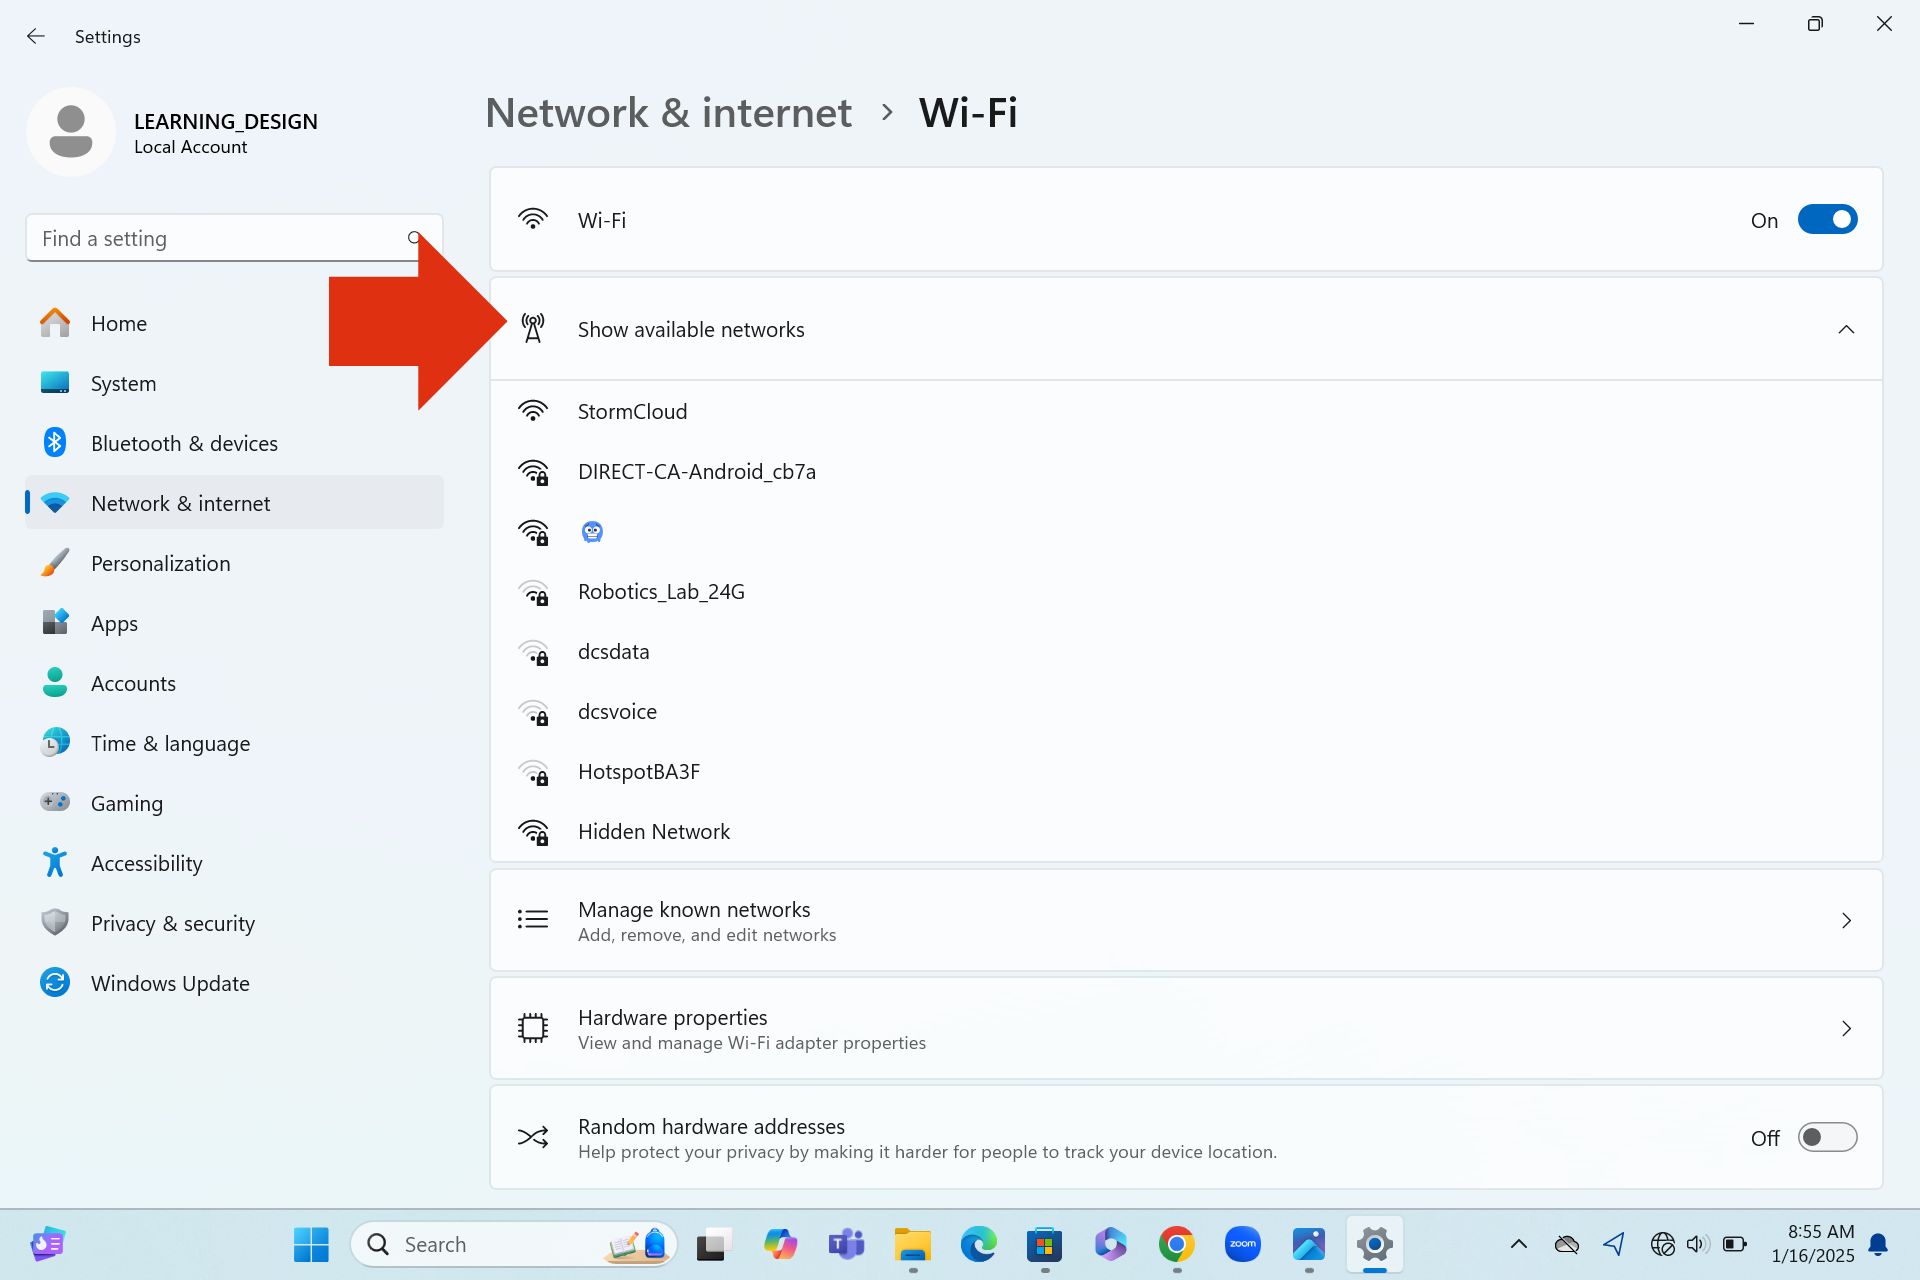Image resolution: width=1920 pixels, height=1280 pixels.
Task: Click the back arrow in Settings
Action: (36, 37)
